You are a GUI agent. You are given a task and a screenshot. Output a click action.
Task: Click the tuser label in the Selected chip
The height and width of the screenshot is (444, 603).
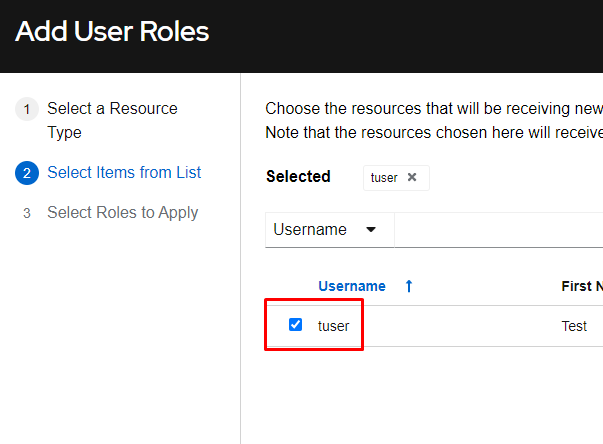tap(384, 178)
